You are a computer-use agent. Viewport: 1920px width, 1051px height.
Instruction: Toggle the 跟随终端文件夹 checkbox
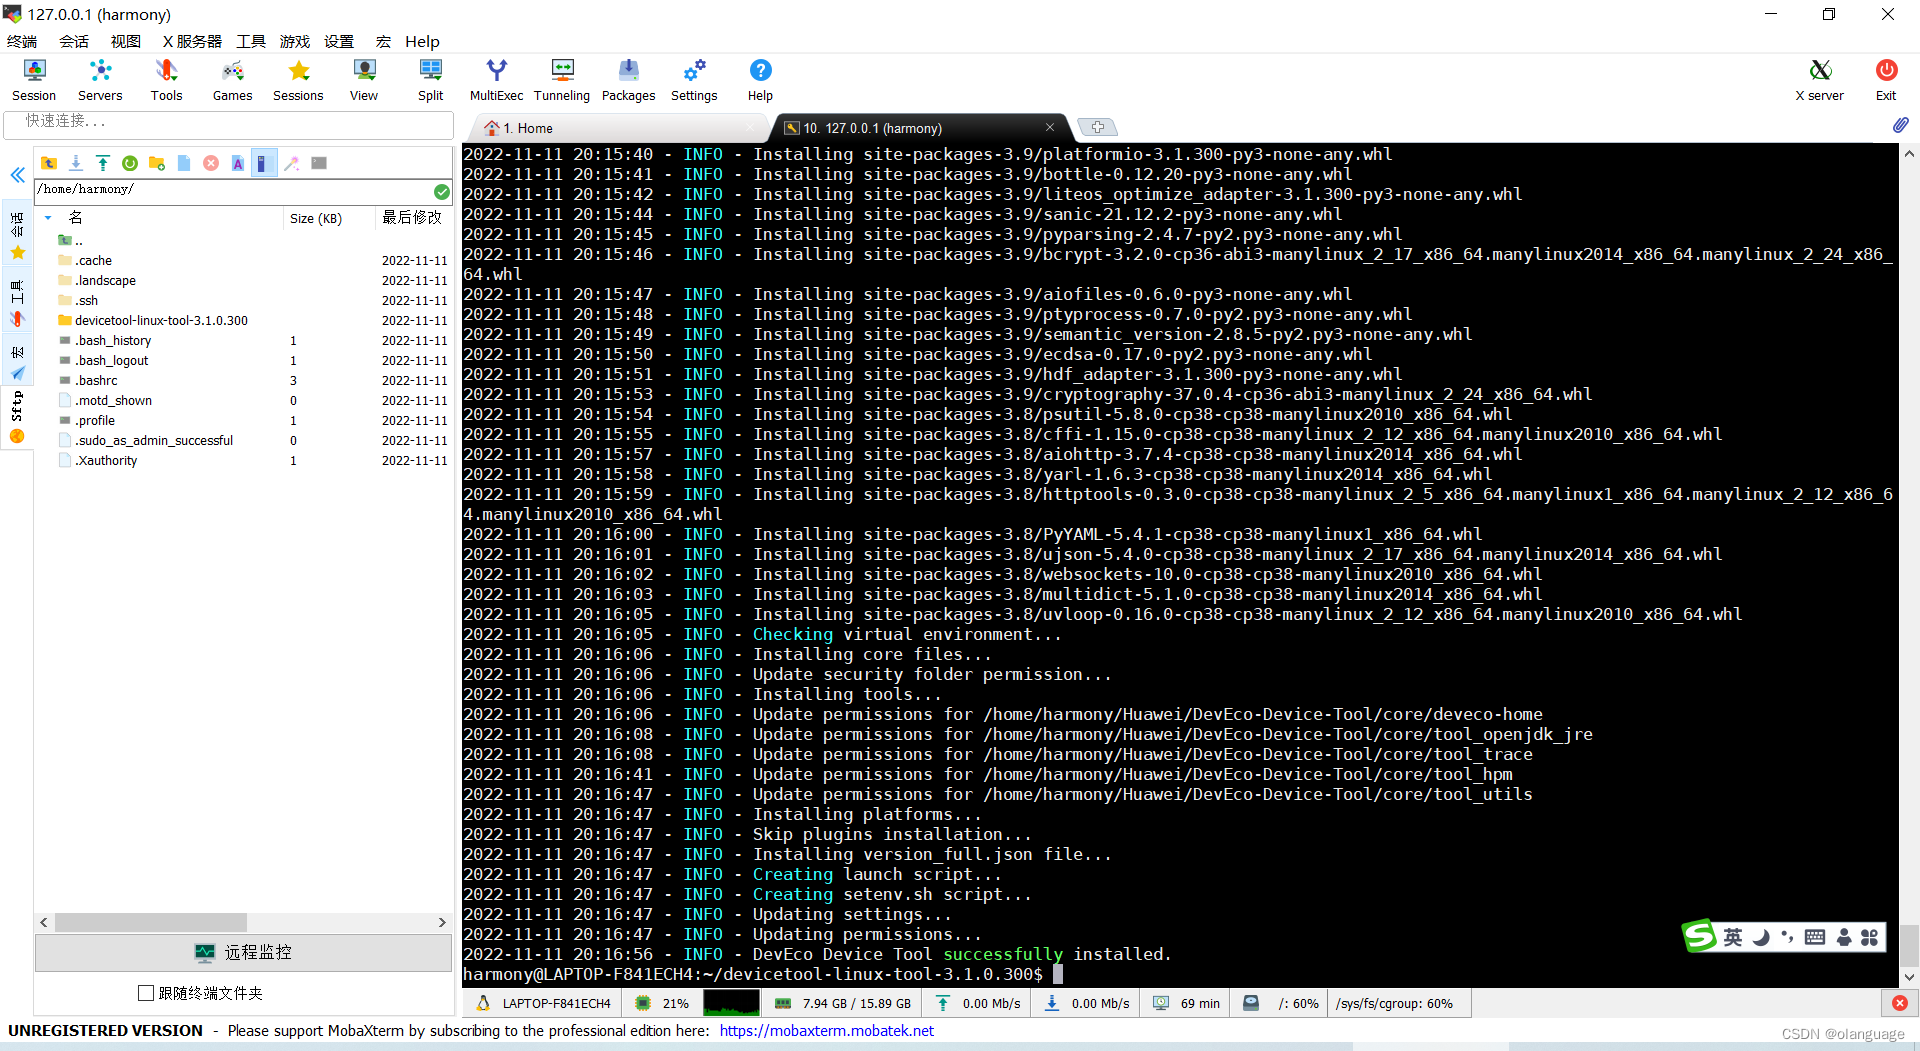coord(146,993)
